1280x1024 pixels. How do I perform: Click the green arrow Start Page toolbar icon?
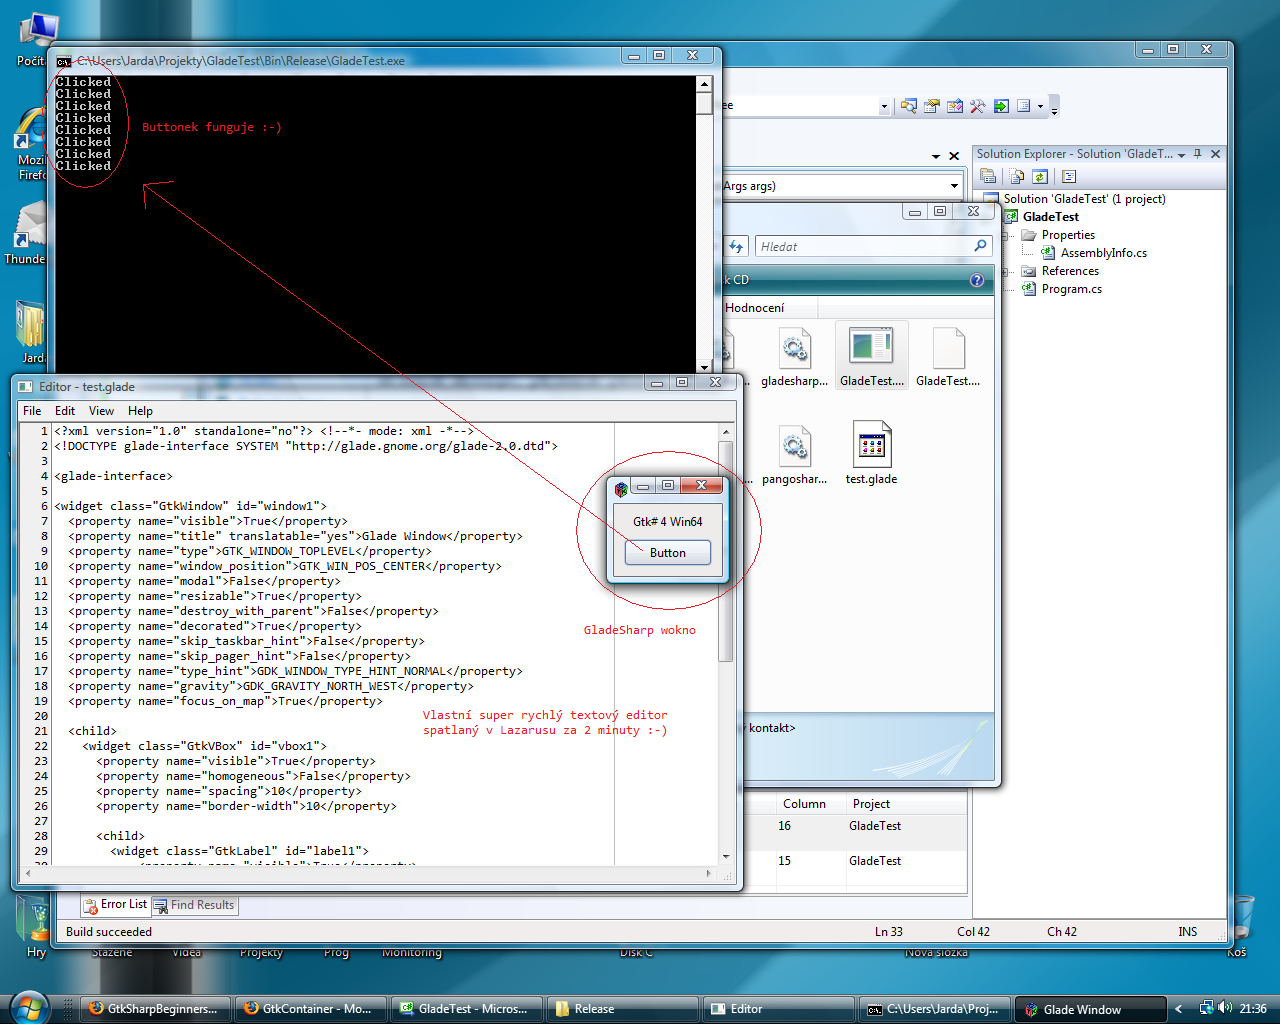point(1001,106)
